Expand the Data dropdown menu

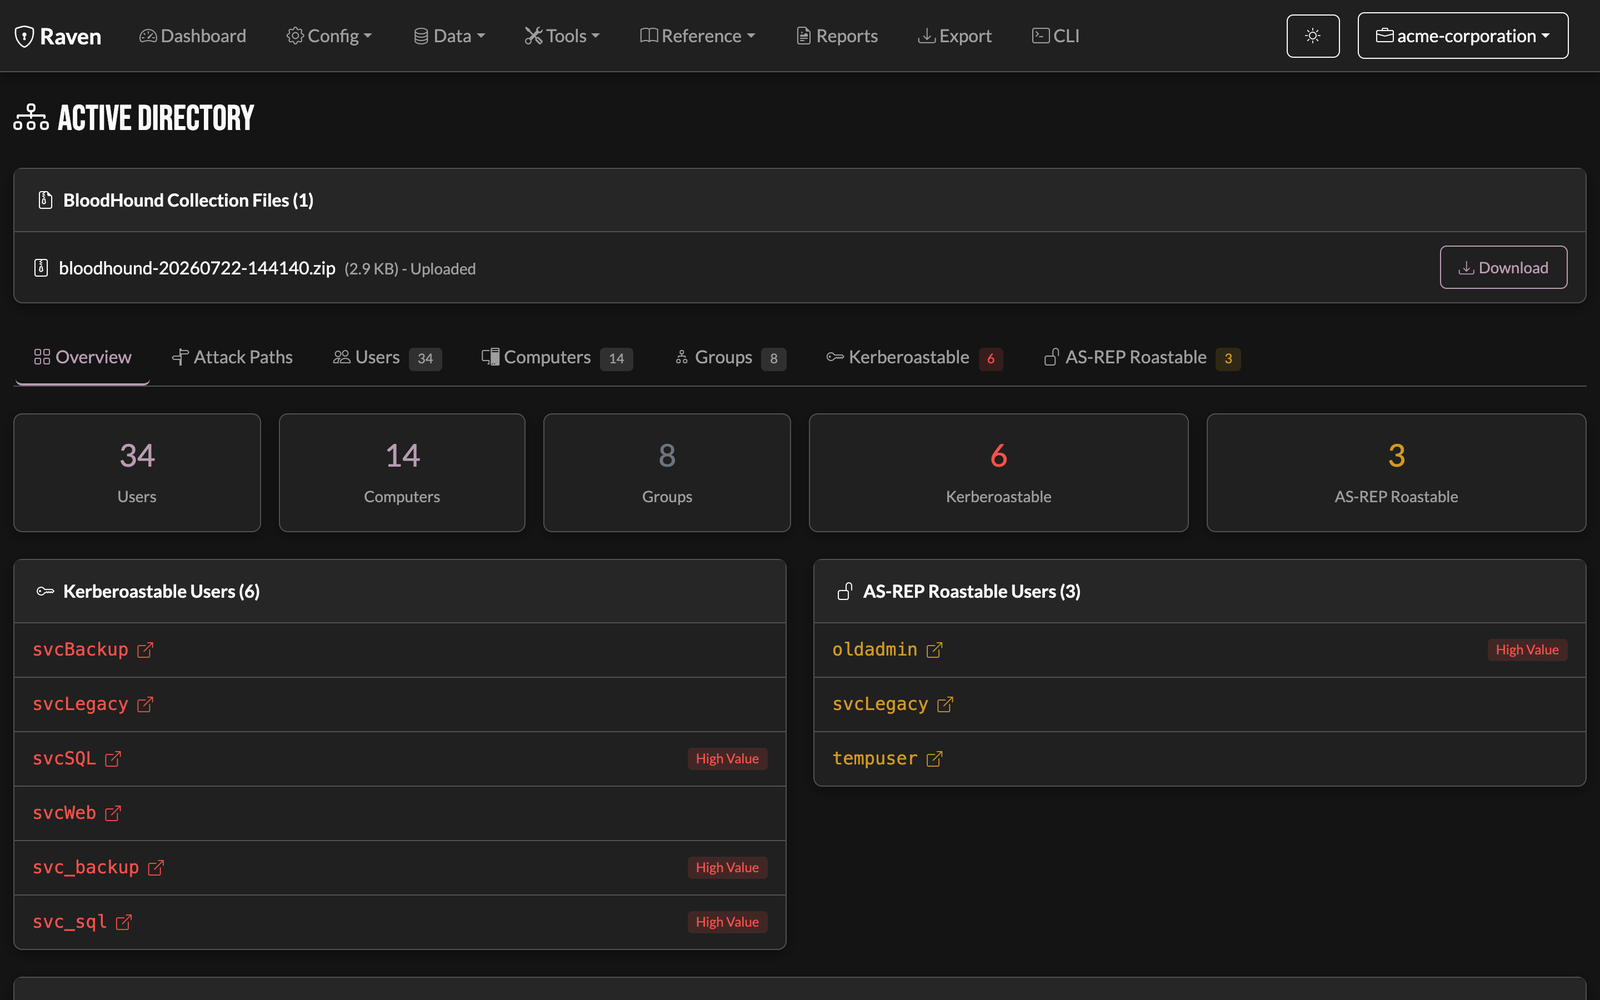(x=449, y=36)
